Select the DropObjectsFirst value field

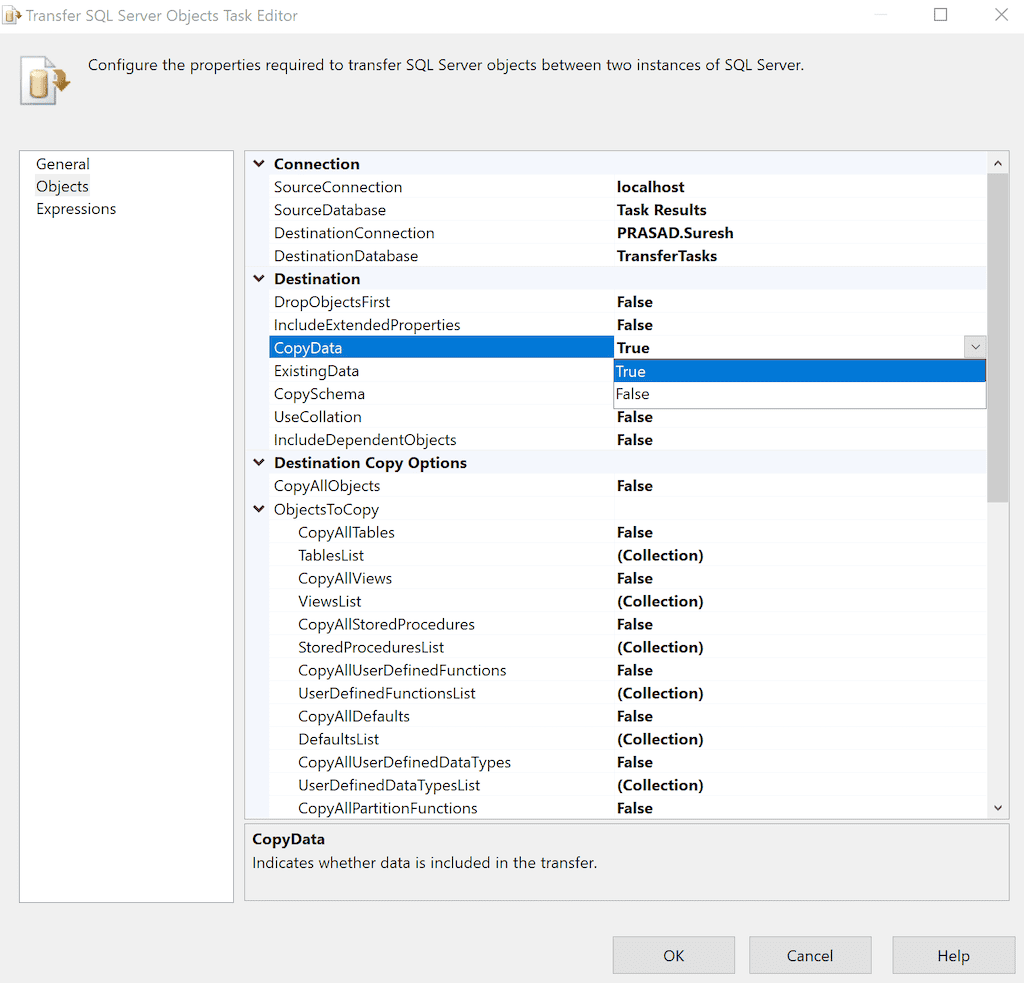799,302
